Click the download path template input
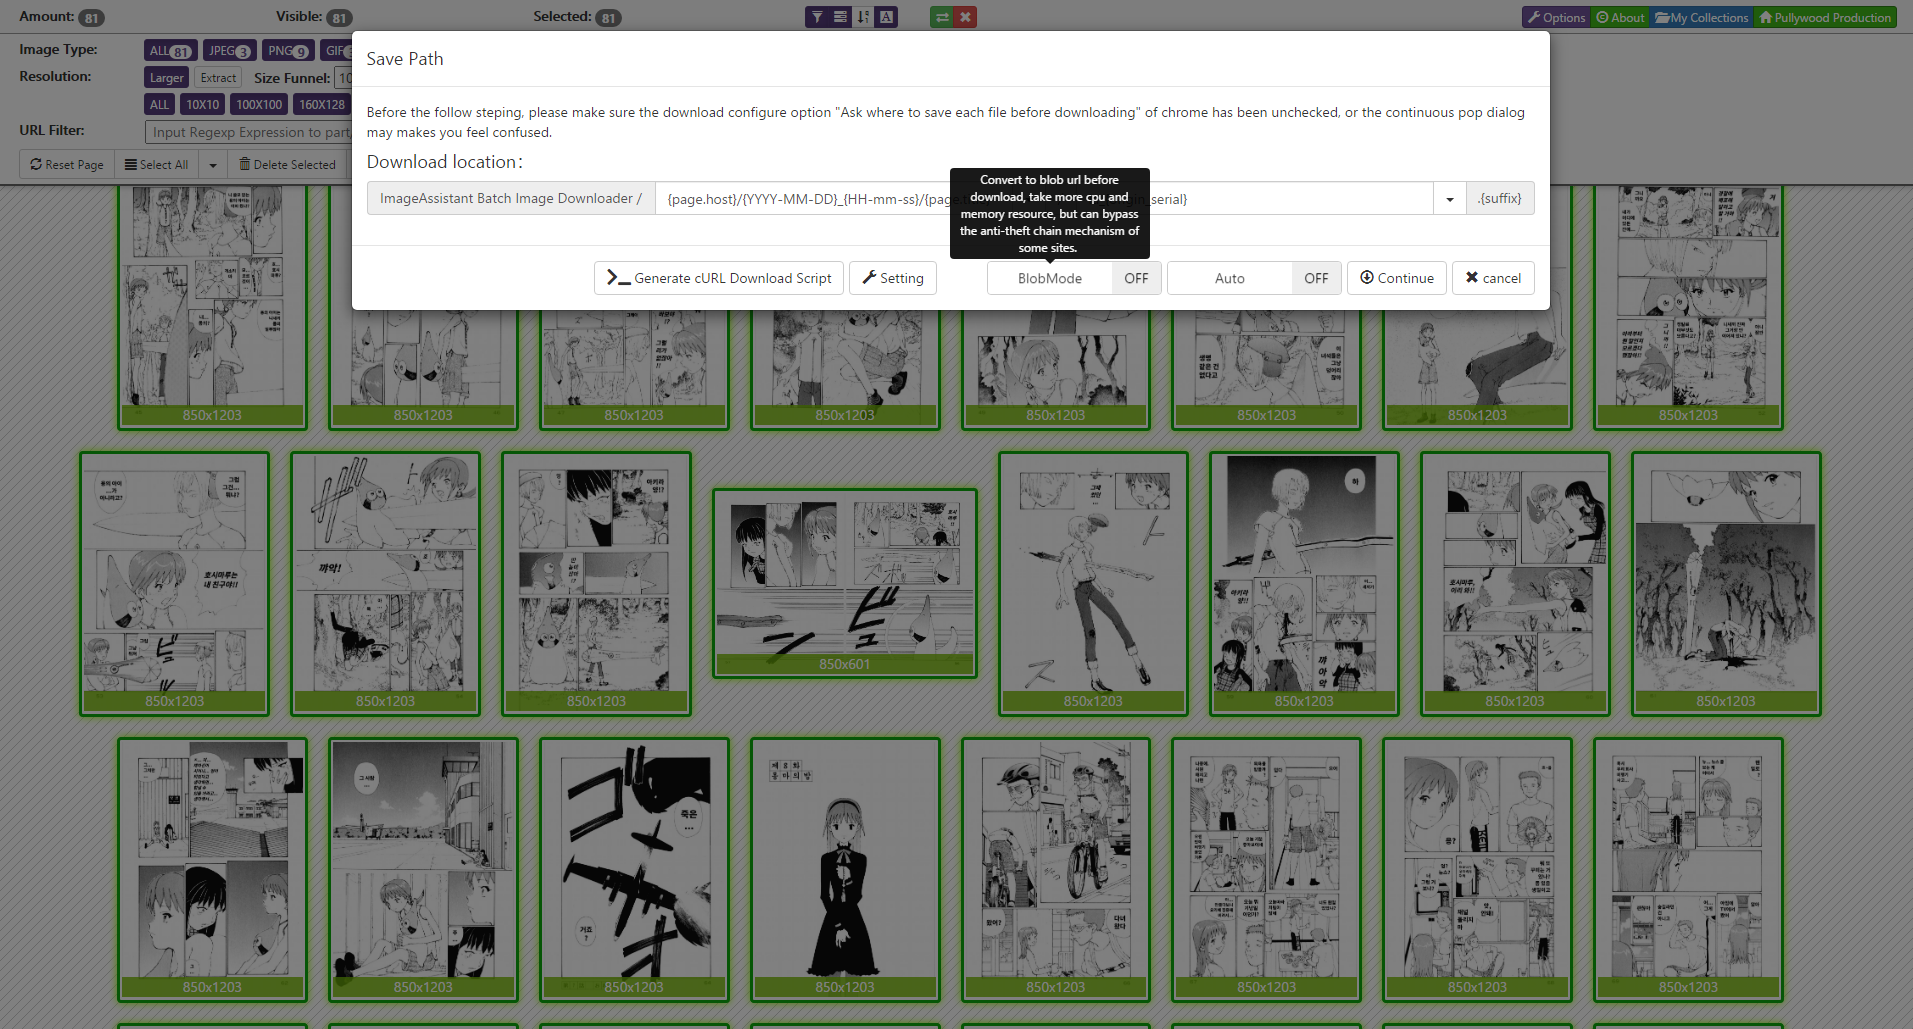The height and width of the screenshot is (1029, 1913). point(1044,198)
